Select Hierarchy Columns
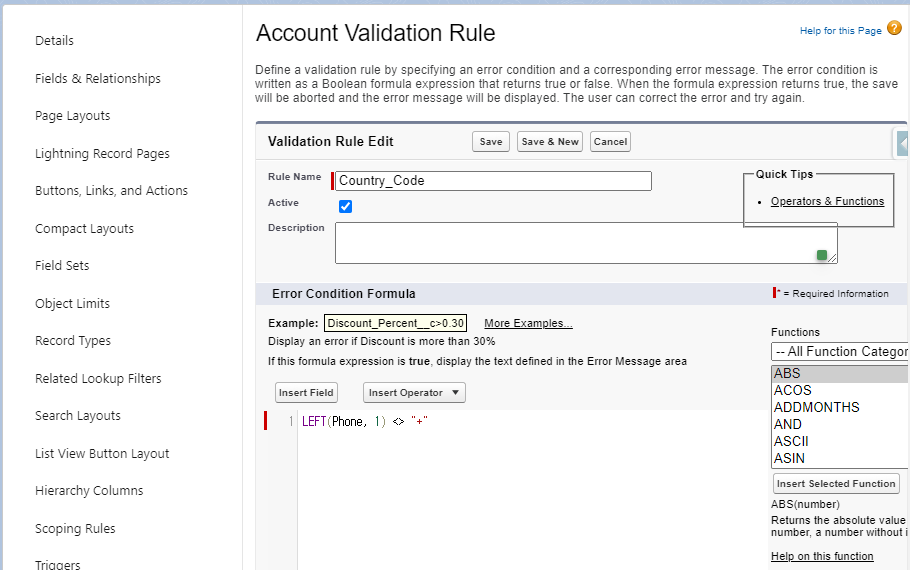 tap(89, 490)
